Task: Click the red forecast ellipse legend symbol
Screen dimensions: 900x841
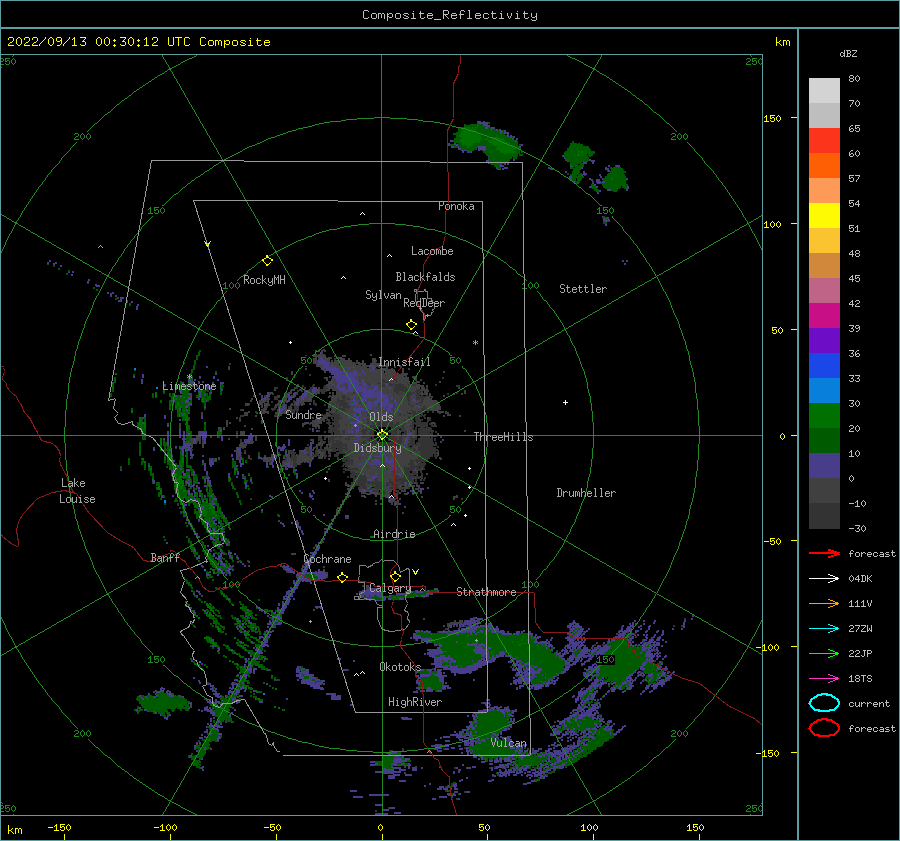Action: click(x=824, y=728)
